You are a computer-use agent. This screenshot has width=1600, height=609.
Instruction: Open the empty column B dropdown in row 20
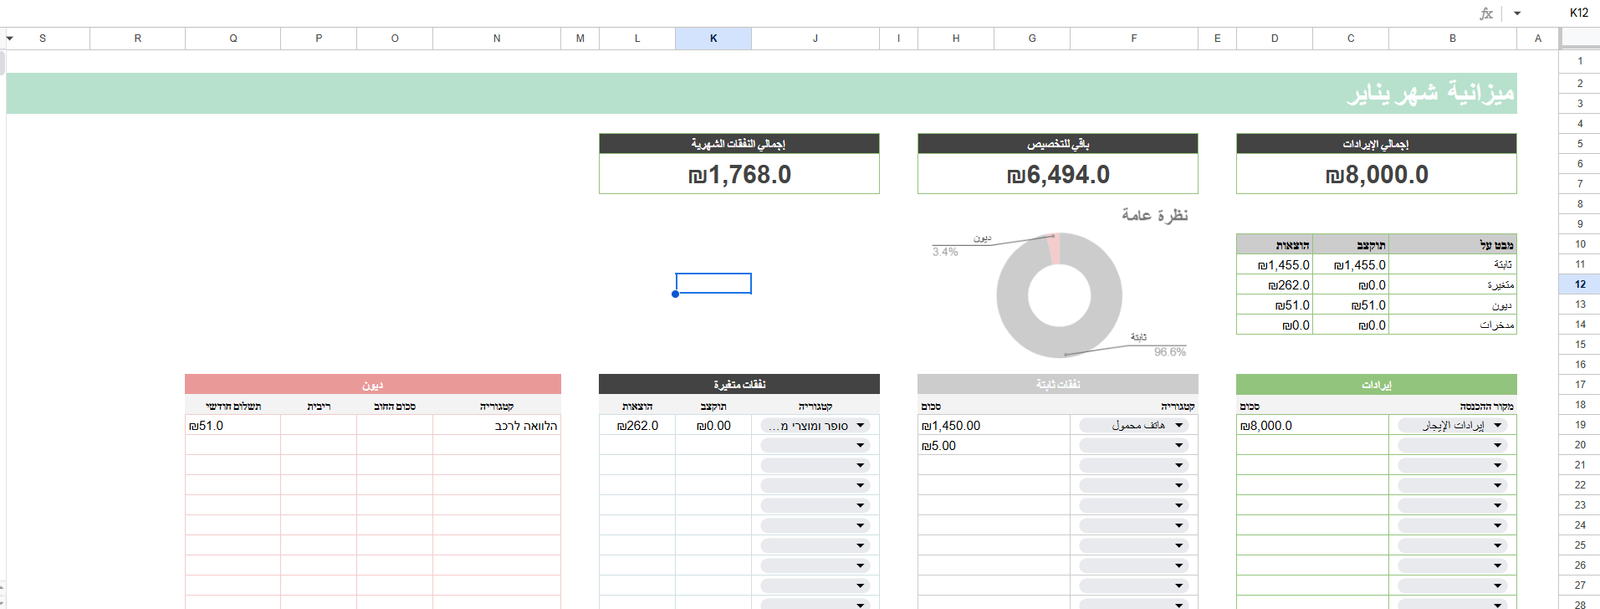(1497, 445)
